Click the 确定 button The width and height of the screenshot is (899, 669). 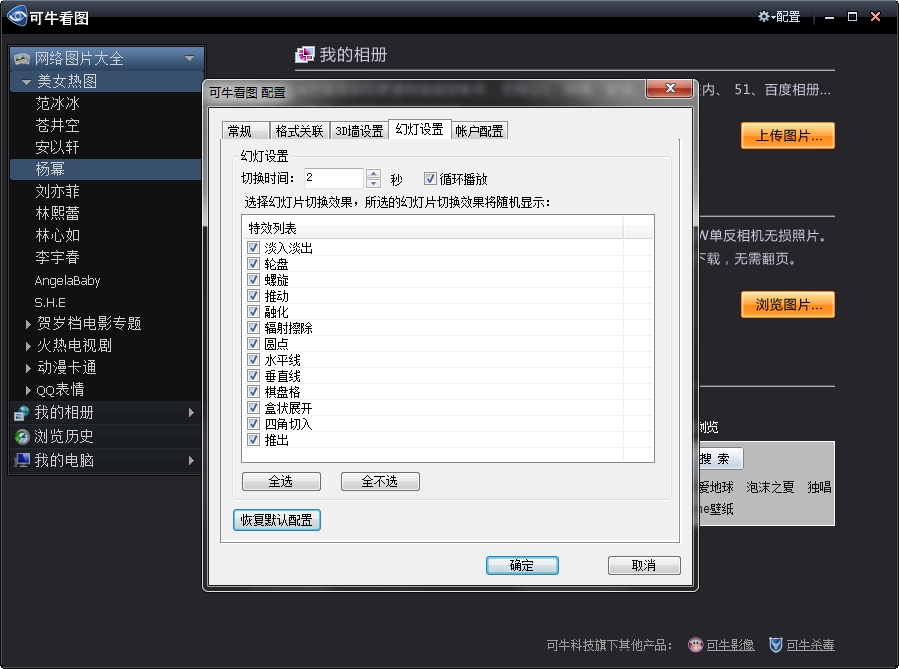(521, 565)
